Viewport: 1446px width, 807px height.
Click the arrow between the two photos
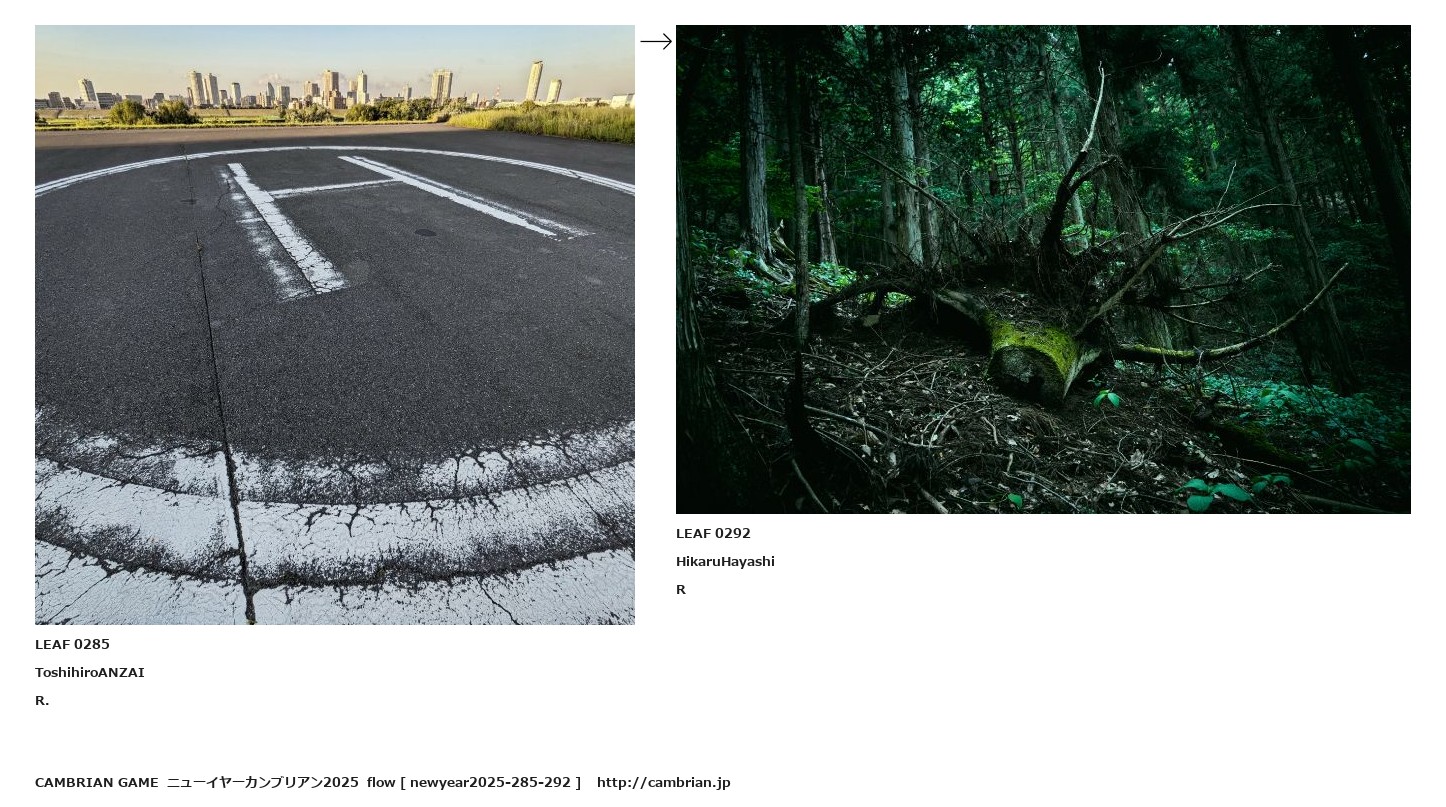656,41
